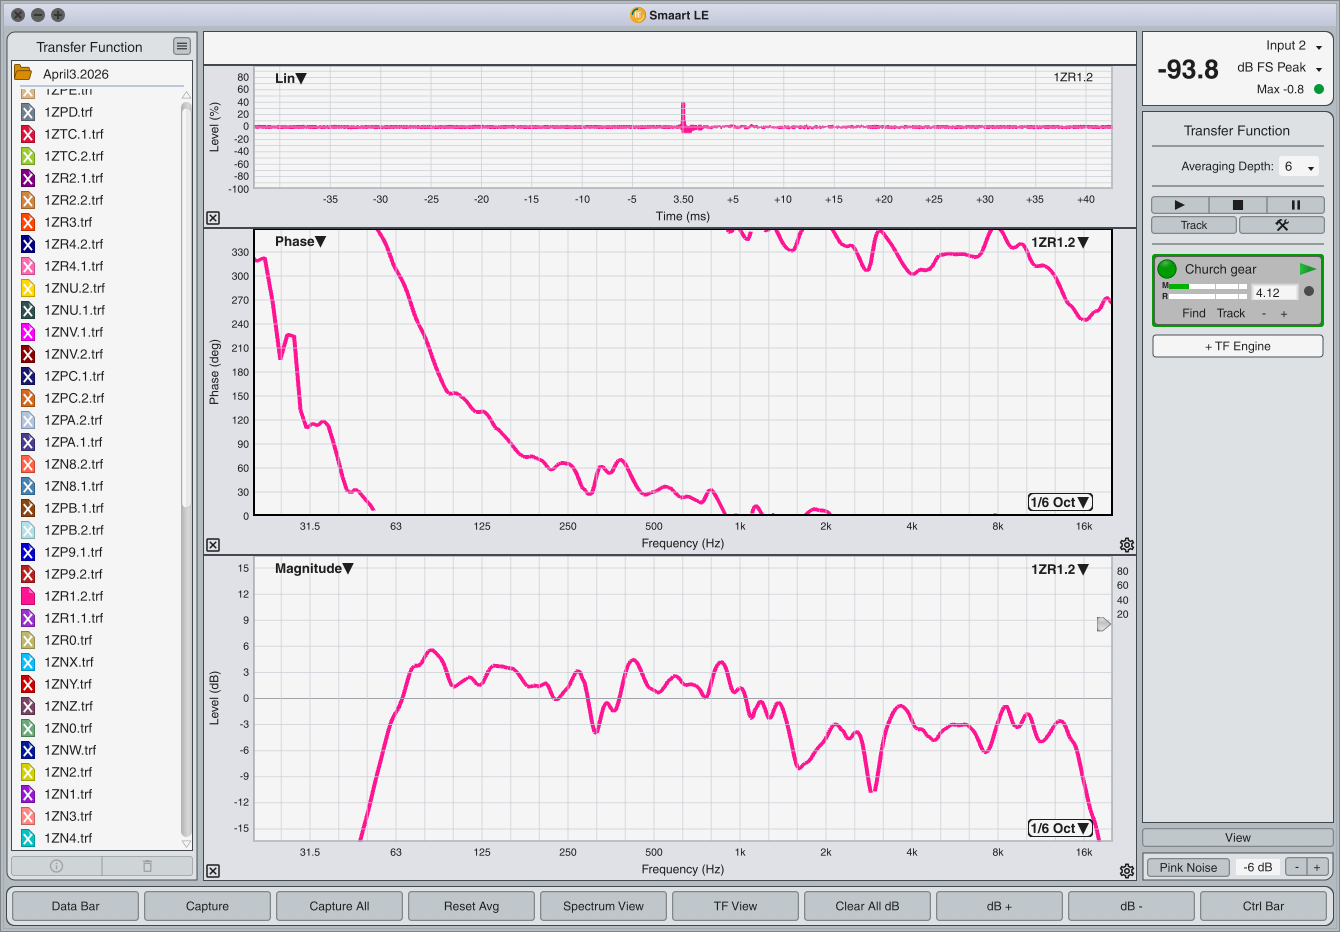1340x932 pixels.
Task: Open the 1/6 Oct smoothing dropdown on Phase graph
Action: point(1060,502)
